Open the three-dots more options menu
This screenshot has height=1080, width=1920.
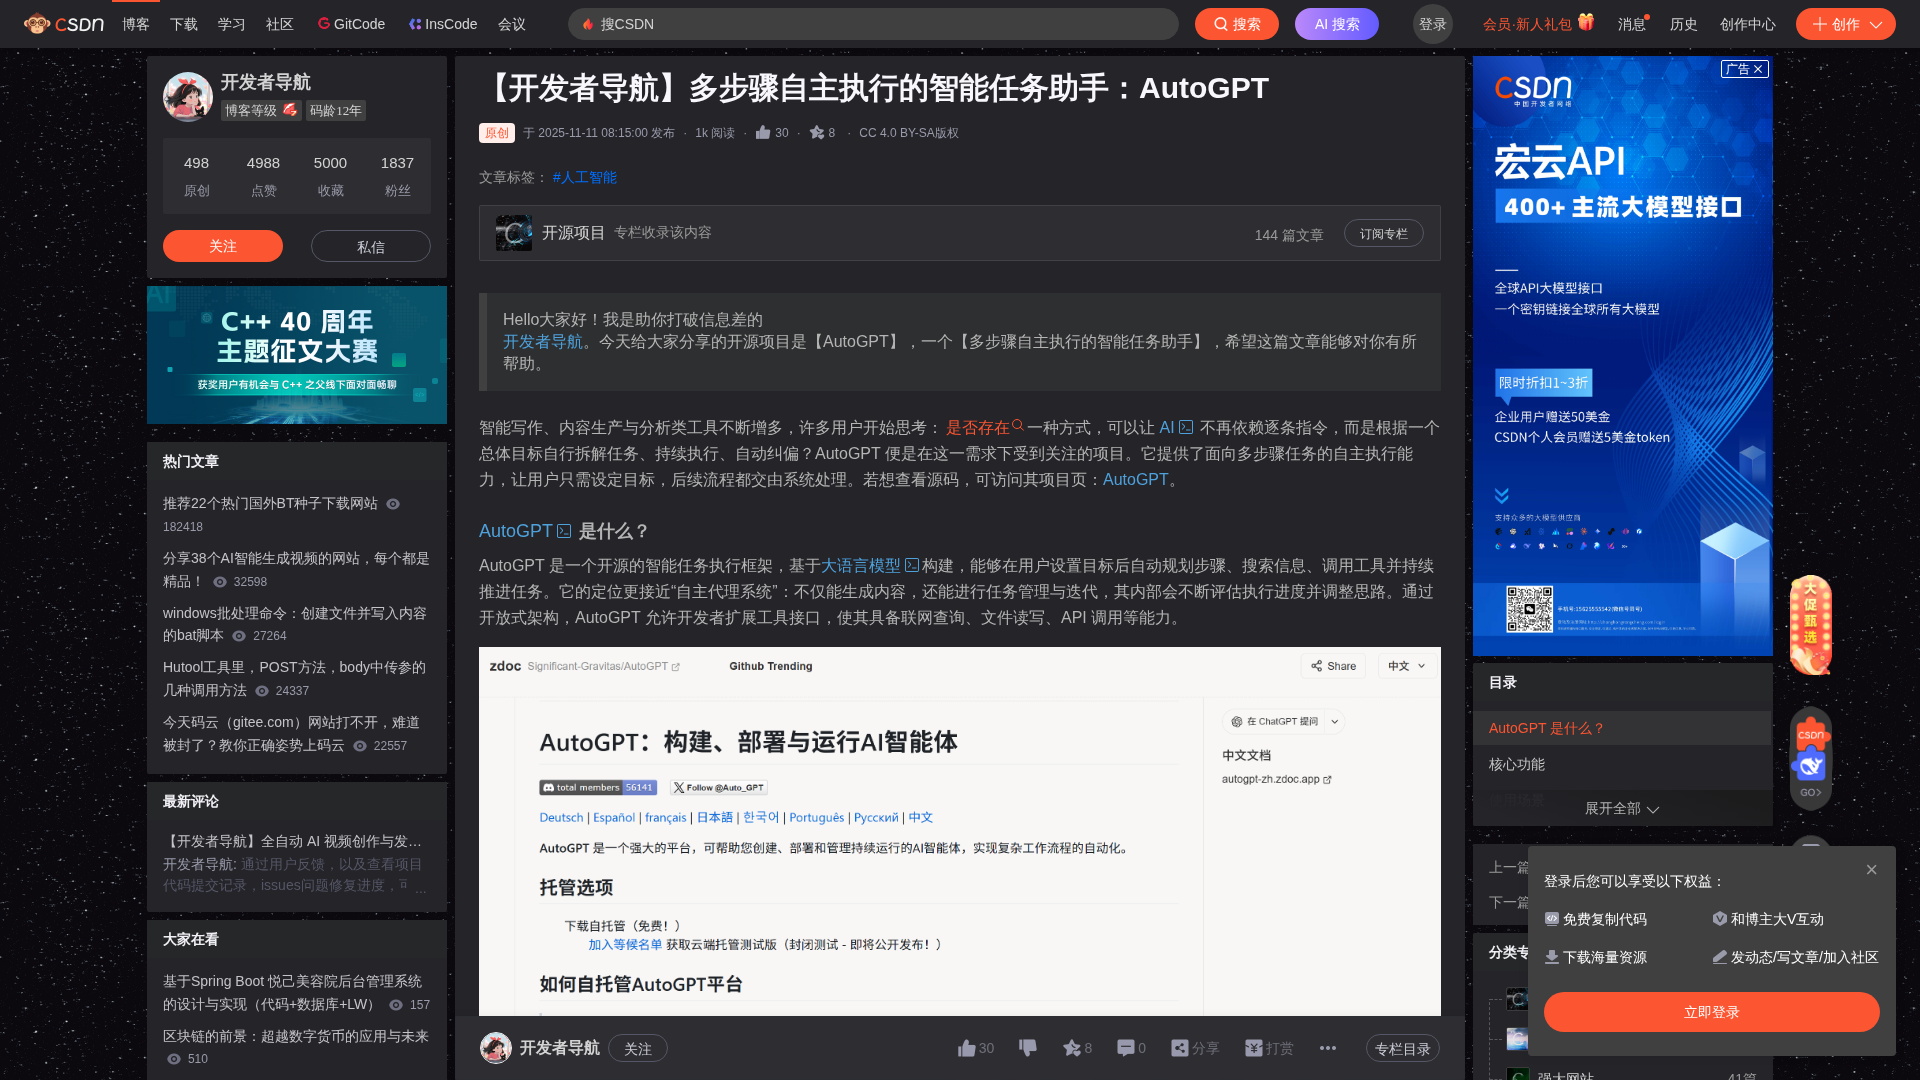tap(1328, 1048)
